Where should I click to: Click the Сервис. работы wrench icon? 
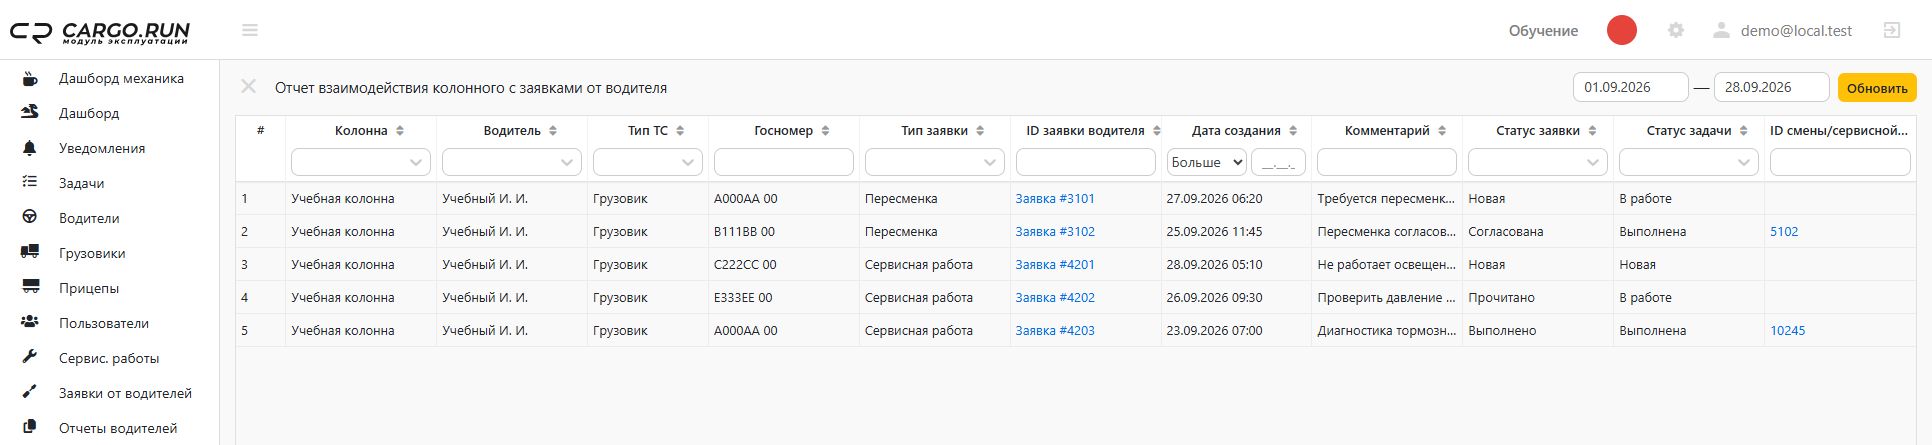[30, 358]
